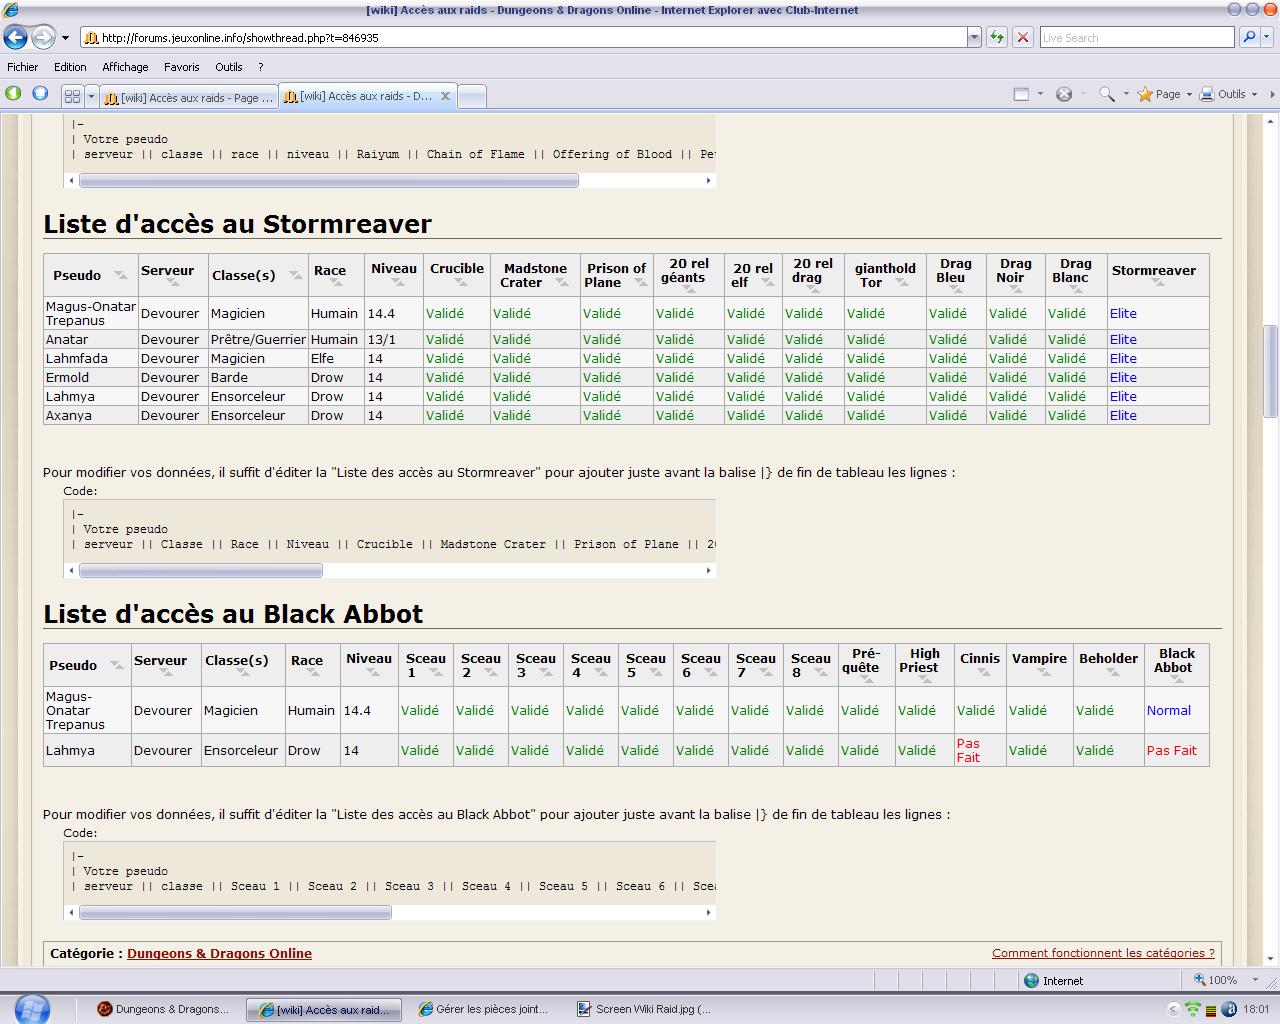The height and width of the screenshot is (1024, 1280).
Task: Refresh the page with the green arrows icon
Action: (997, 38)
